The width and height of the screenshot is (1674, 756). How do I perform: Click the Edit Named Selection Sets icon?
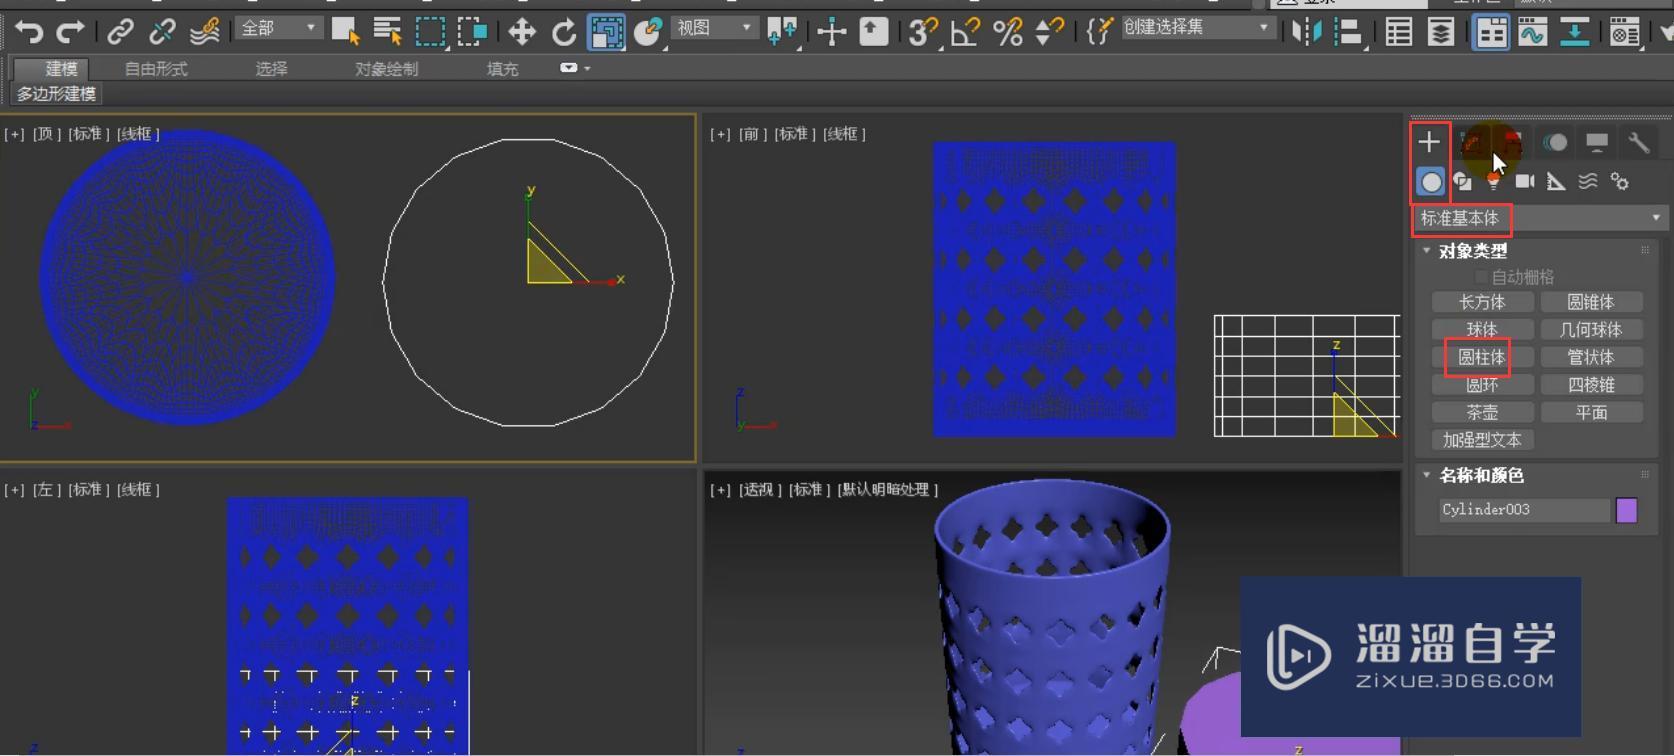point(1098,32)
